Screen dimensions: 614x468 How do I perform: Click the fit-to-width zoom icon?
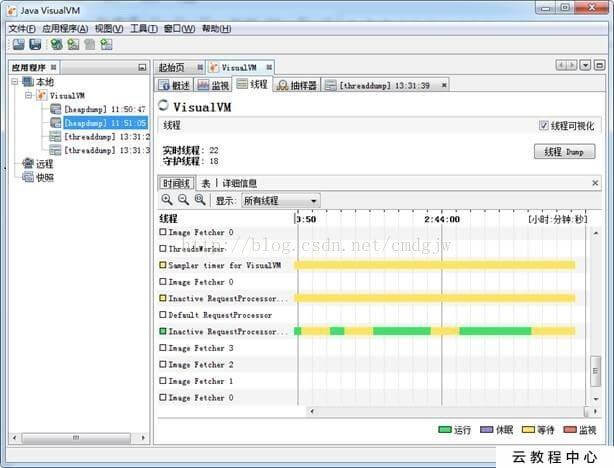200,200
